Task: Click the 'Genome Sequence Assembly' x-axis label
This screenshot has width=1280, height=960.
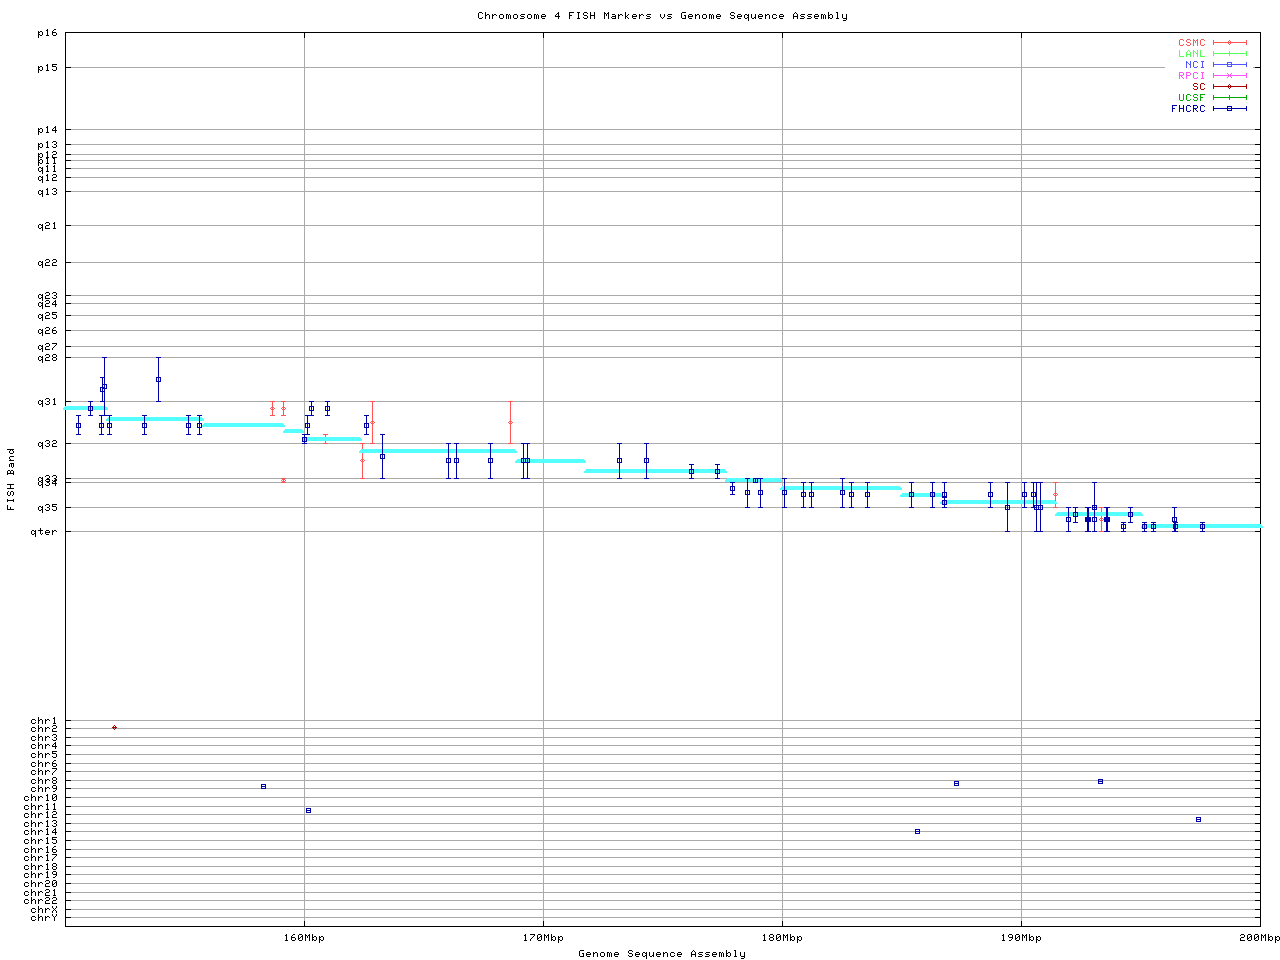Action: point(662,953)
